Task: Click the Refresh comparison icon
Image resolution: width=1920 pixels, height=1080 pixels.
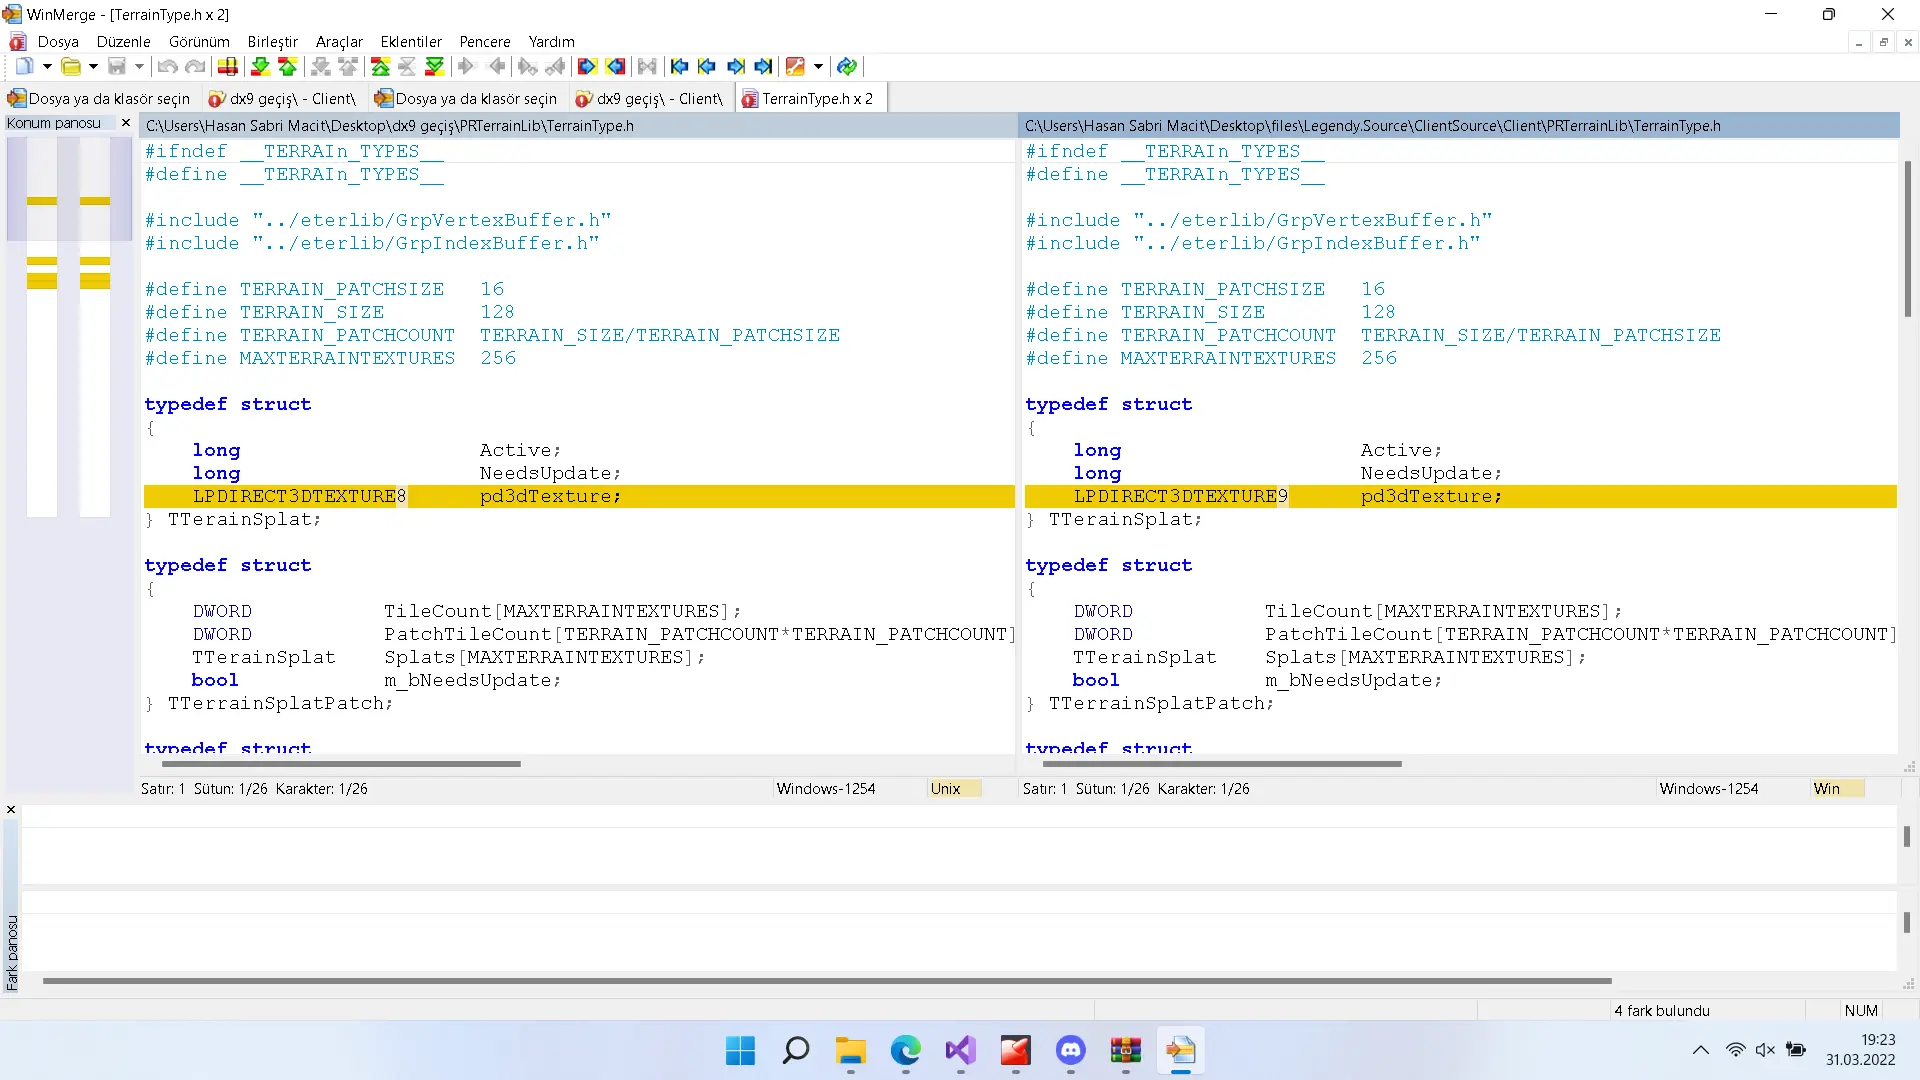Action: (847, 67)
